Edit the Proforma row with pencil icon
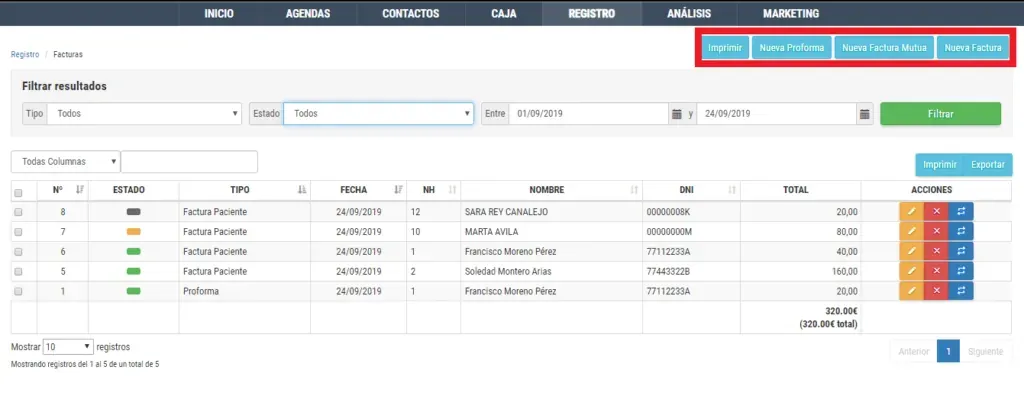 tap(911, 291)
